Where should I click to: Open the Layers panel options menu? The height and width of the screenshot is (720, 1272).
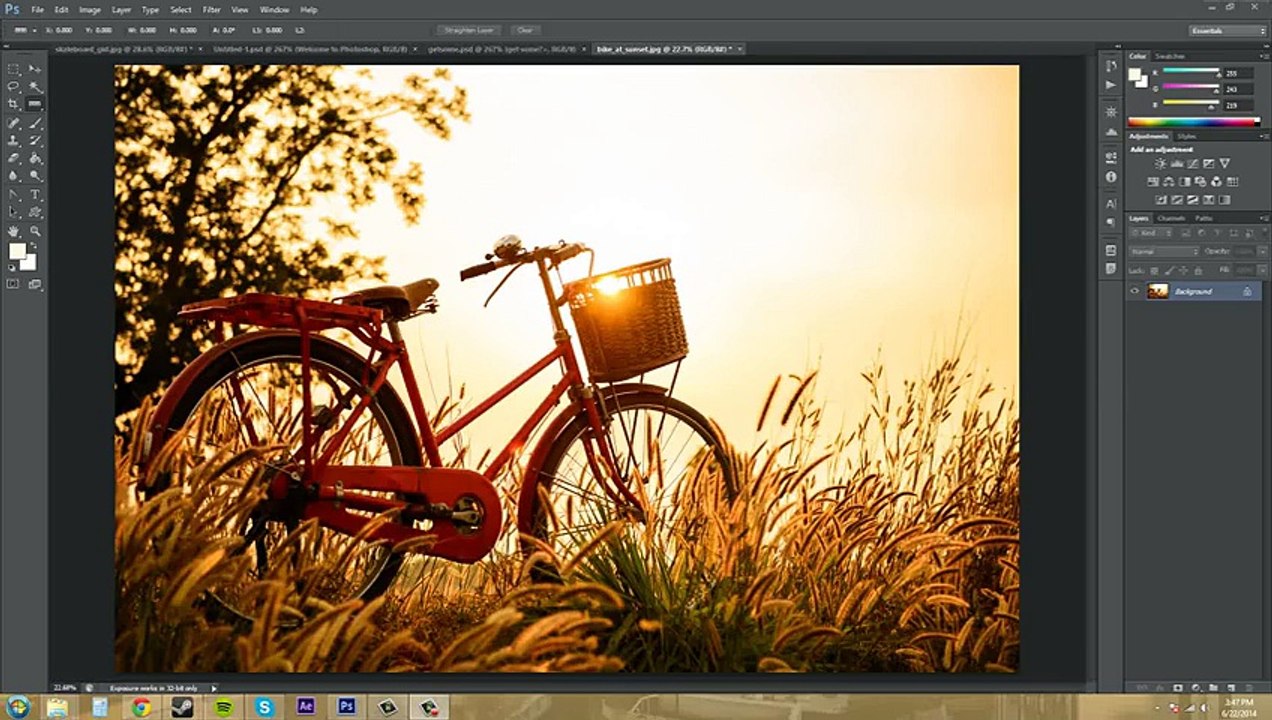click(1264, 218)
